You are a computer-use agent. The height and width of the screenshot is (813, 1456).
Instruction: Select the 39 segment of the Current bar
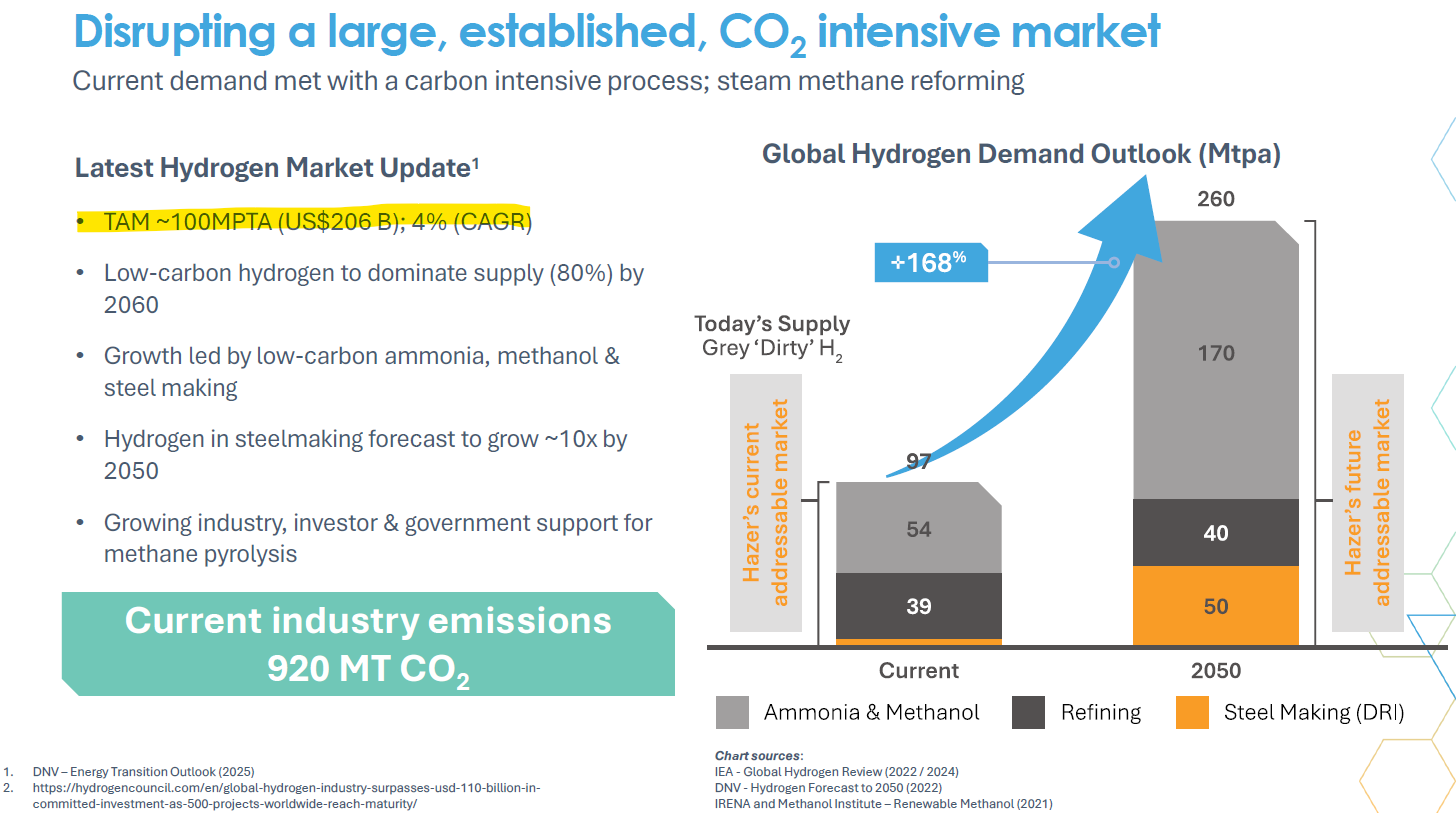[918, 606]
